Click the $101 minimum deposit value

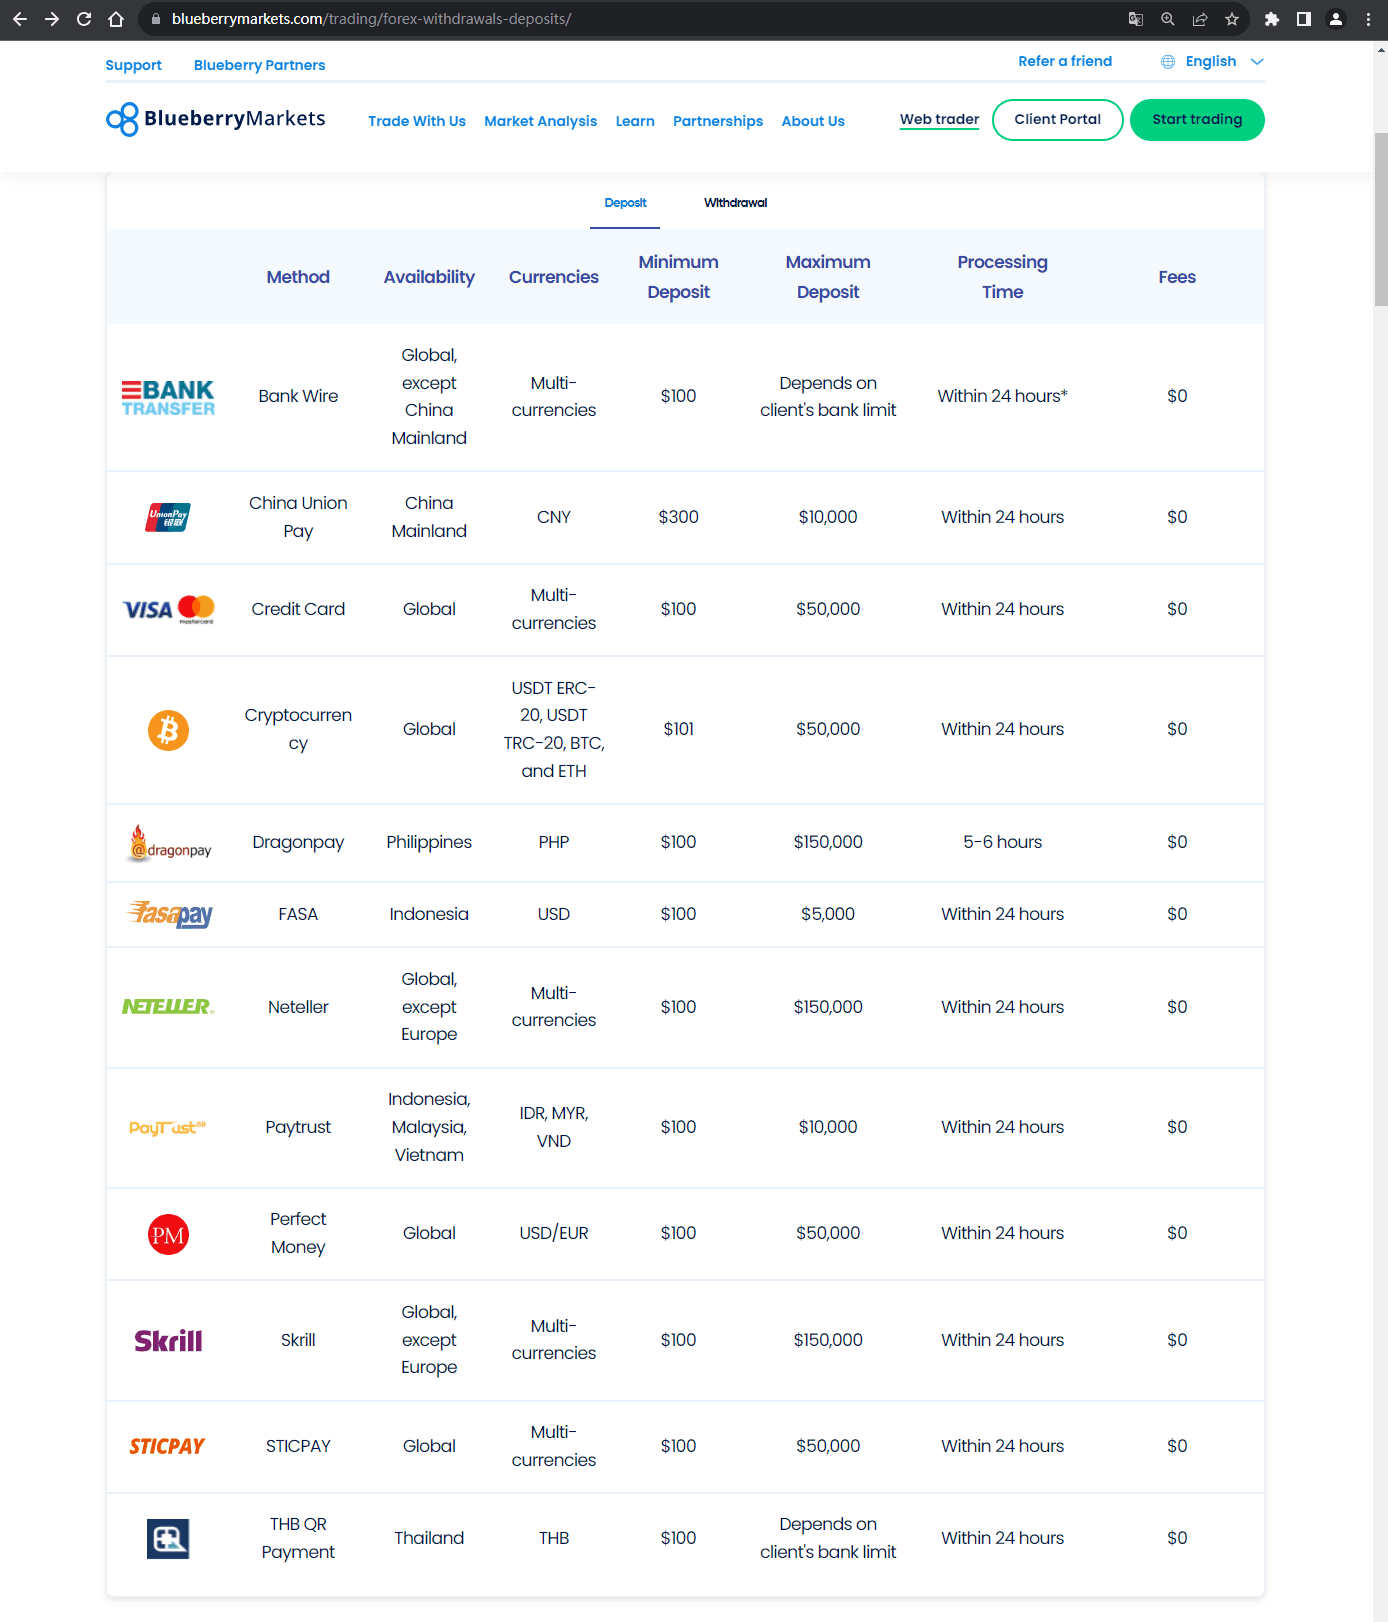(x=678, y=729)
